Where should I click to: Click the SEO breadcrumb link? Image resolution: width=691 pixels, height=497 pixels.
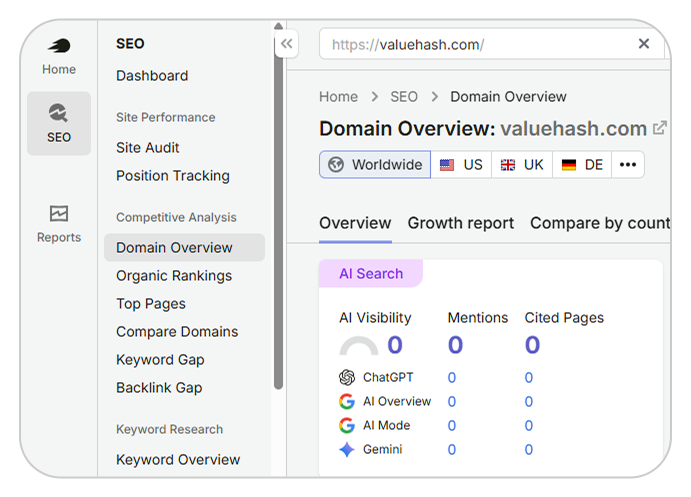pos(404,96)
